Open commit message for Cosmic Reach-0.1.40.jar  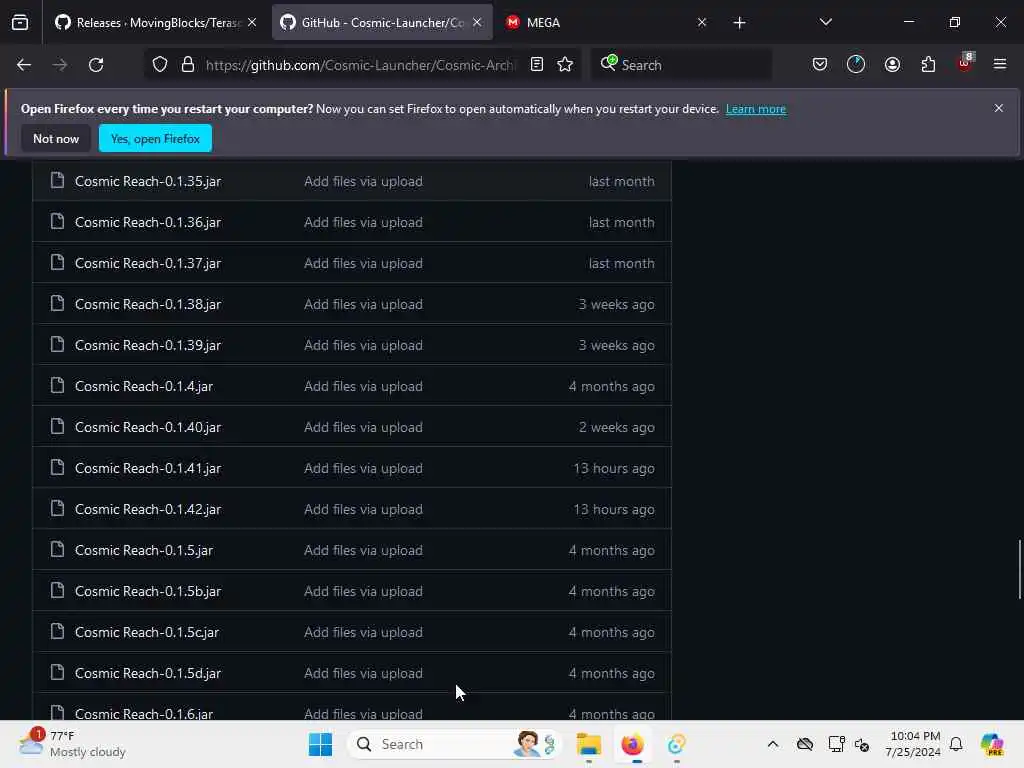(x=363, y=428)
